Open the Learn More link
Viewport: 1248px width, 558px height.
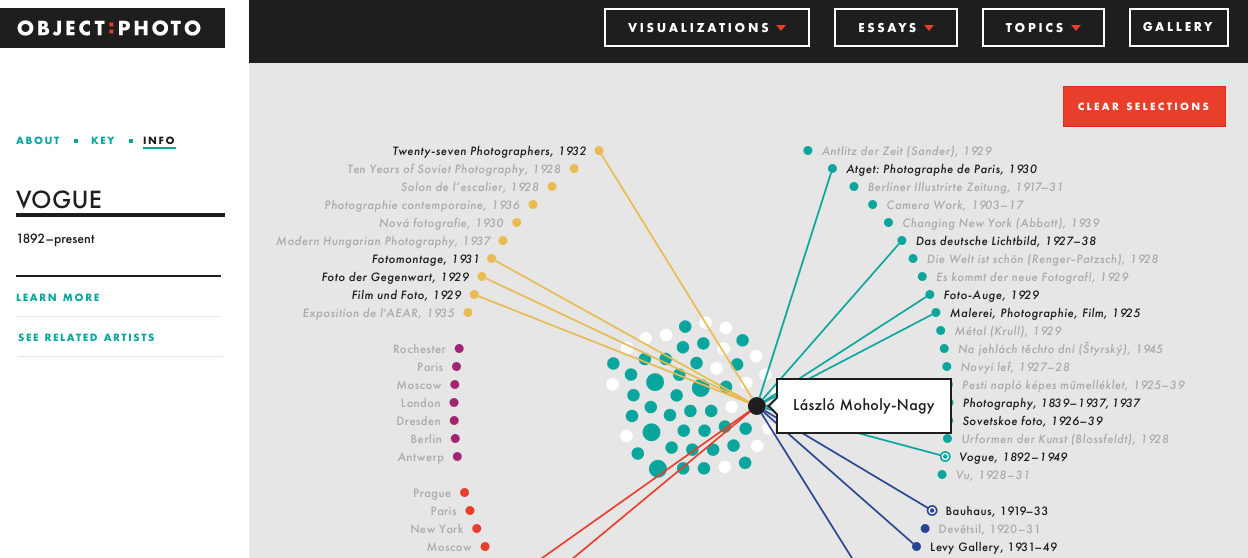[58, 297]
